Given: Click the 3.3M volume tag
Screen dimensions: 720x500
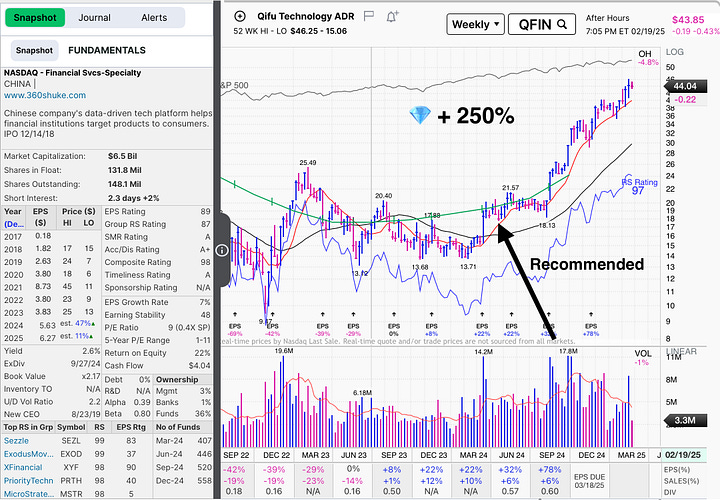Looking at the screenshot, I should coord(685,421).
